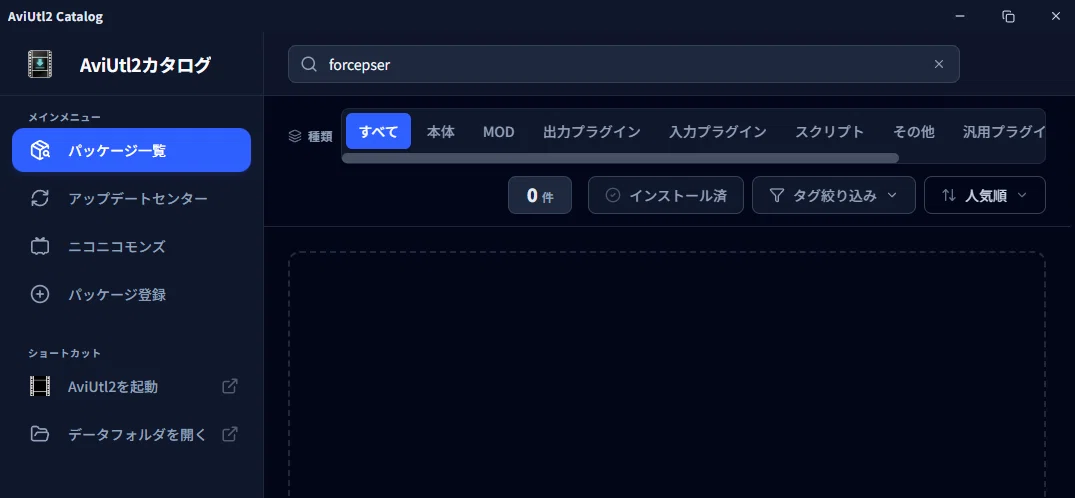
Task: Click the AviUtl2 catalog logo icon
Action: click(40, 64)
